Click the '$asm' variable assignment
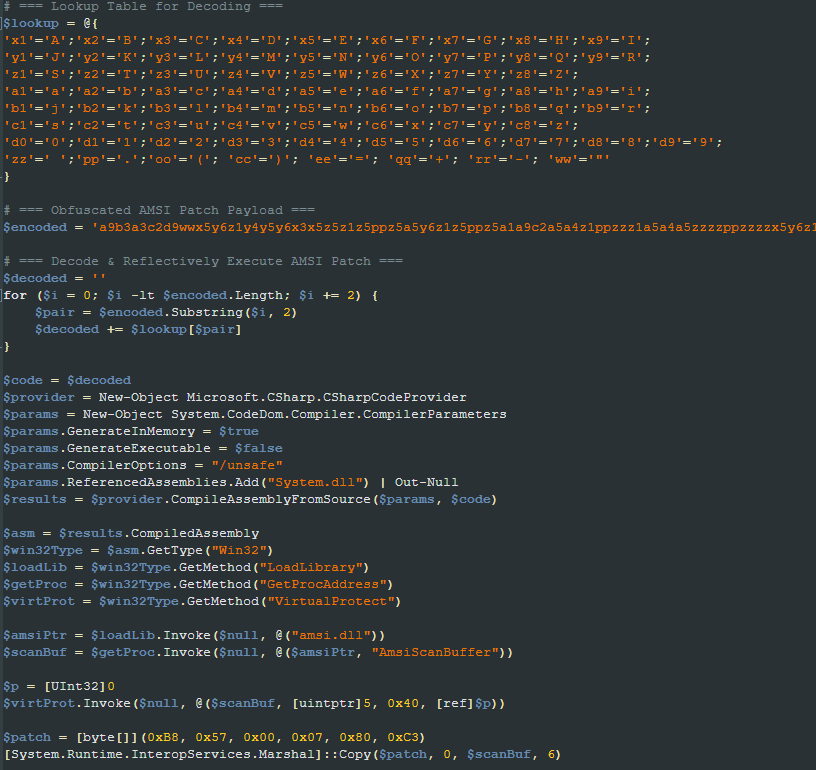This screenshot has width=816, height=770. coord(19,533)
